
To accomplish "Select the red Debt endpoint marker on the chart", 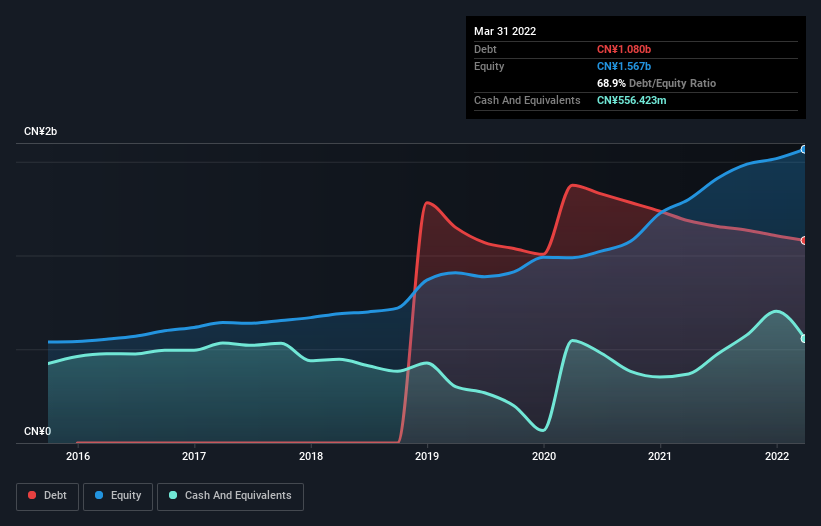I will (x=804, y=241).
